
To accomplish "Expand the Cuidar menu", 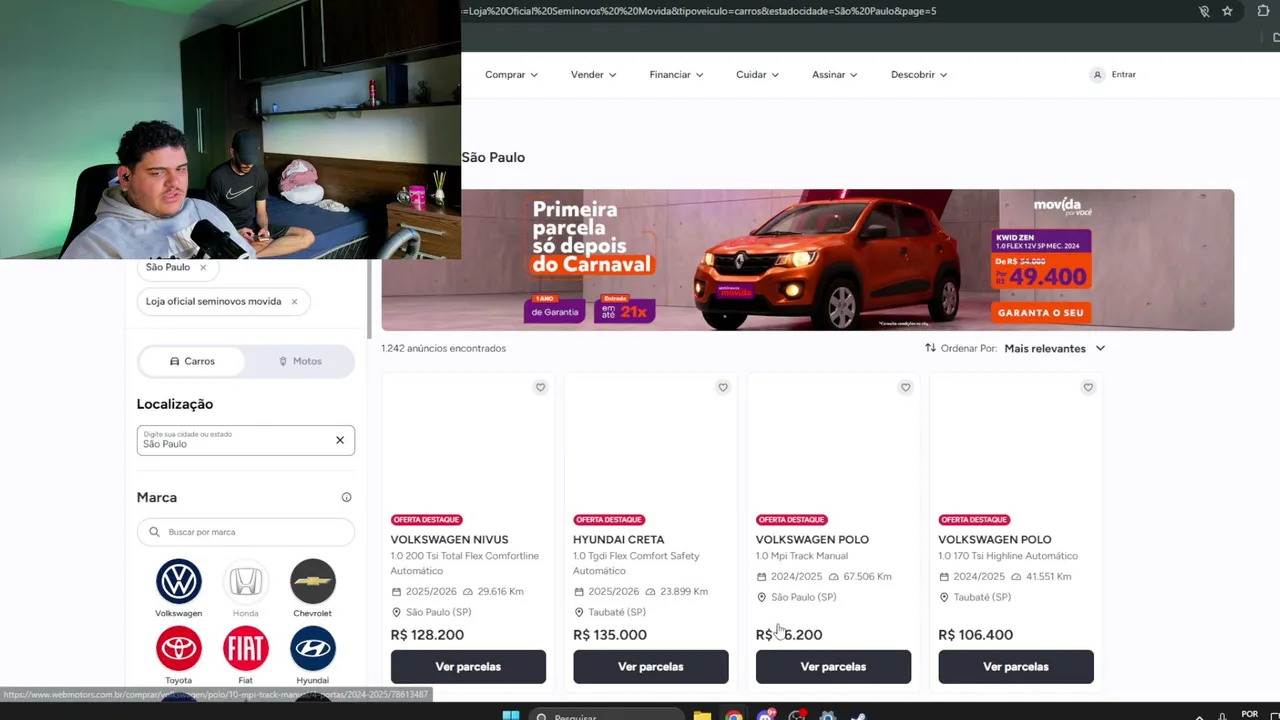I will pos(757,74).
